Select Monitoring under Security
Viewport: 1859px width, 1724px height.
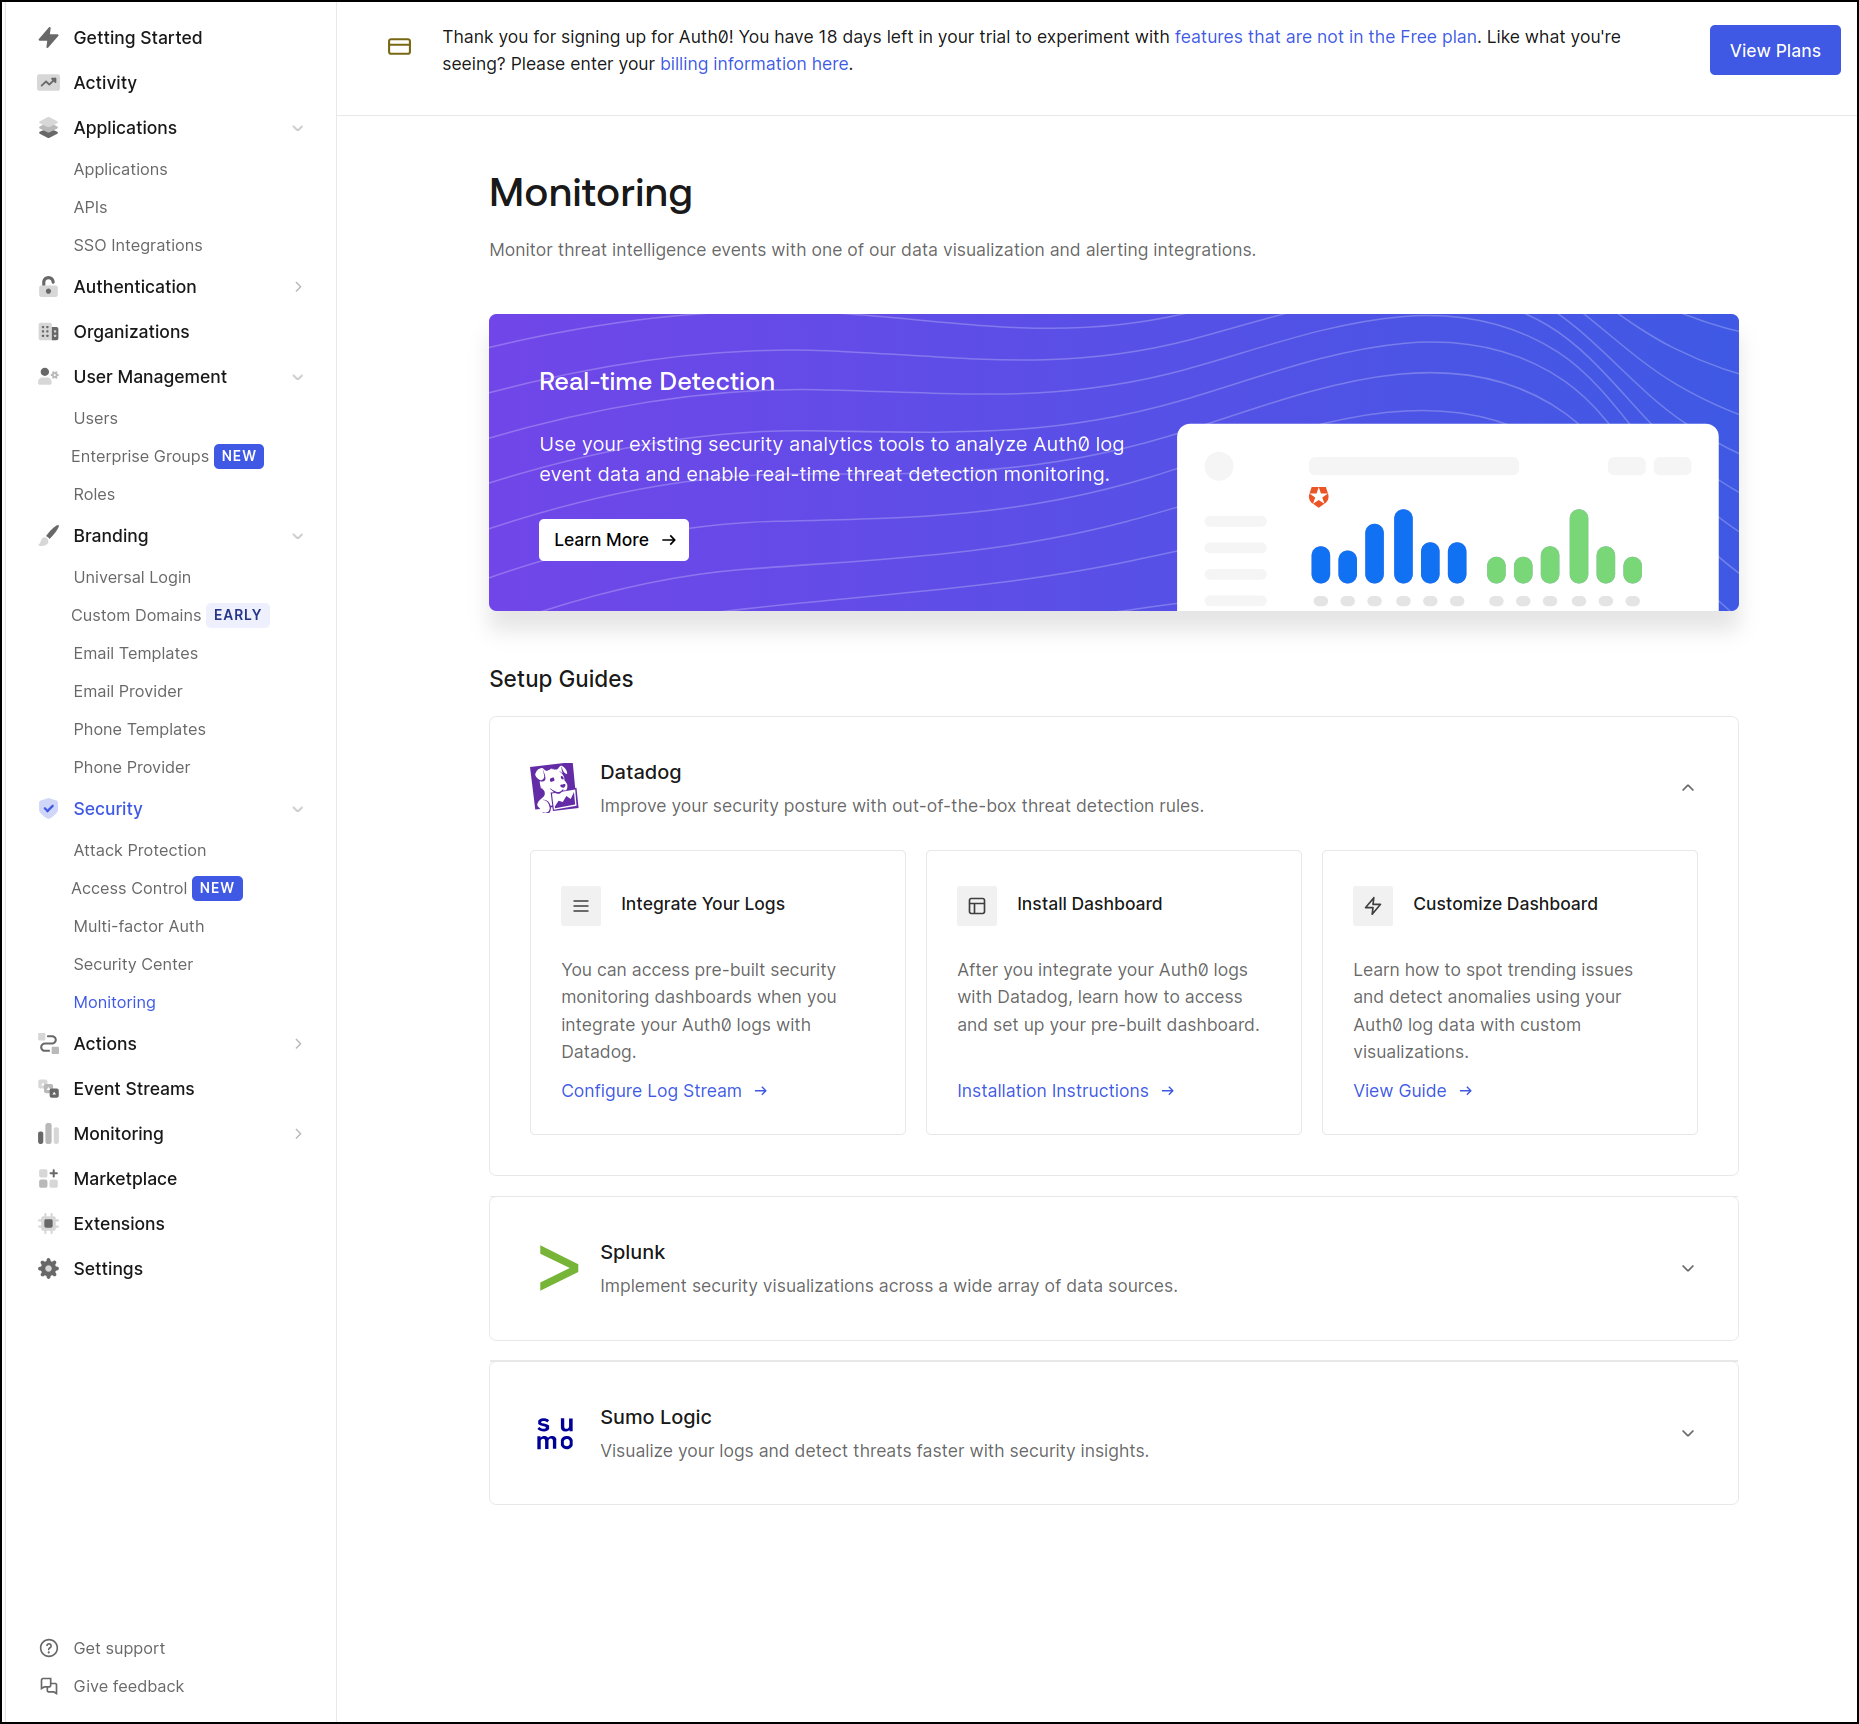click(x=115, y=1002)
